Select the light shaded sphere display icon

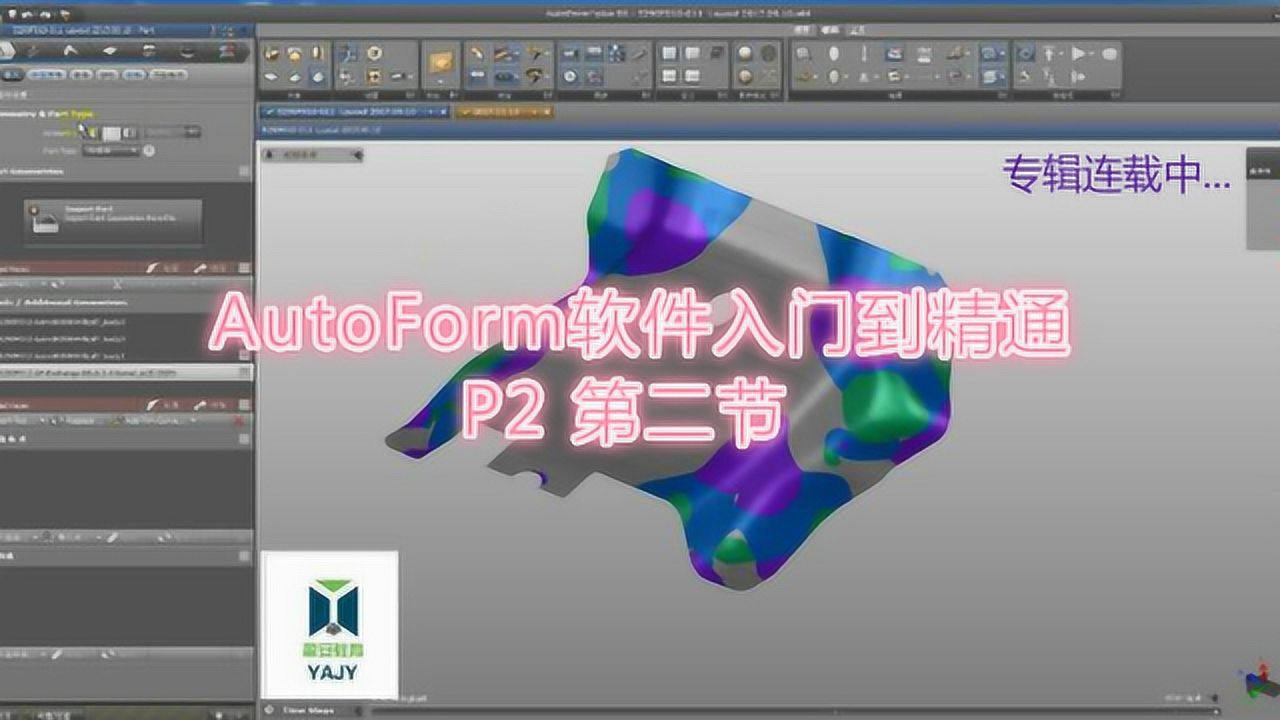coord(745,53)
